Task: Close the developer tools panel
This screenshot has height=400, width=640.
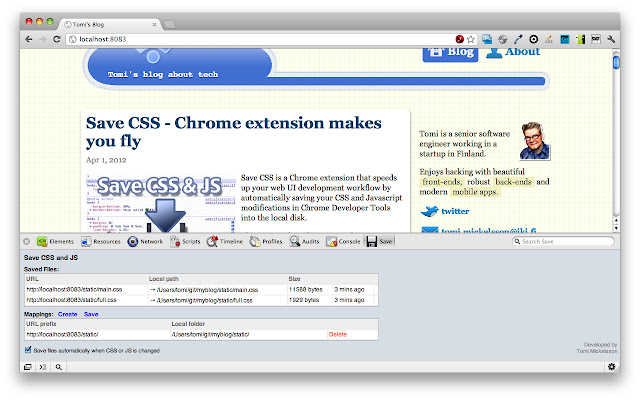Action: (27, 242)
